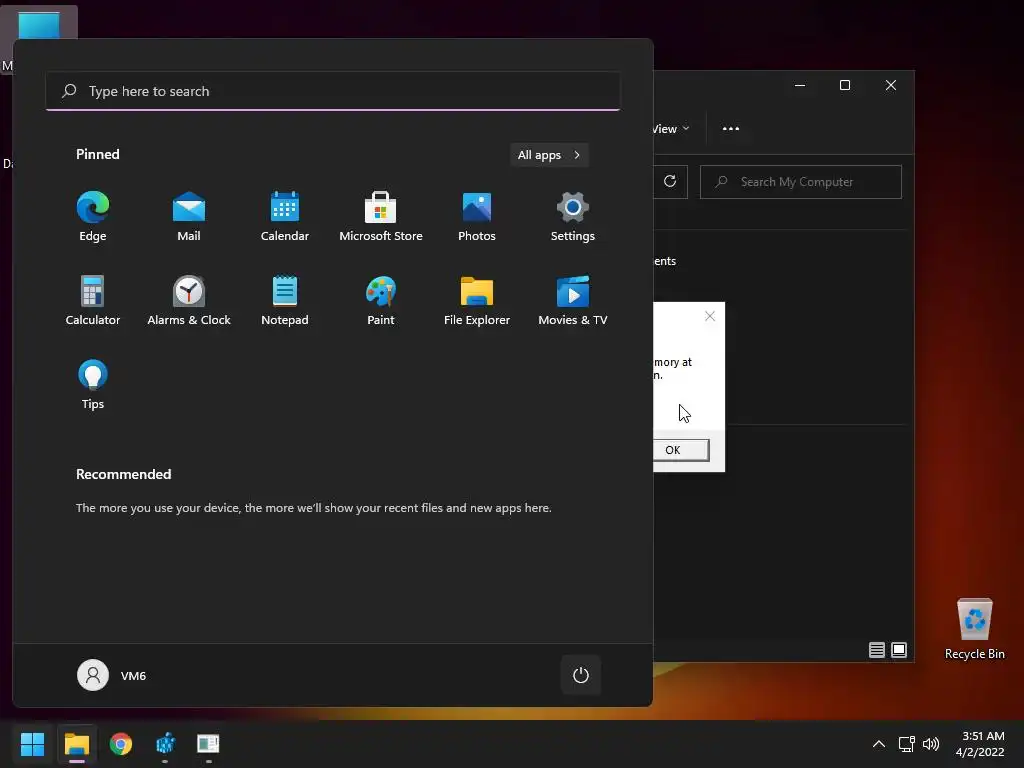Open the Recycle Bin desktop icon
The width and height of the screenshot is (1024, 768).
[974, 629]
